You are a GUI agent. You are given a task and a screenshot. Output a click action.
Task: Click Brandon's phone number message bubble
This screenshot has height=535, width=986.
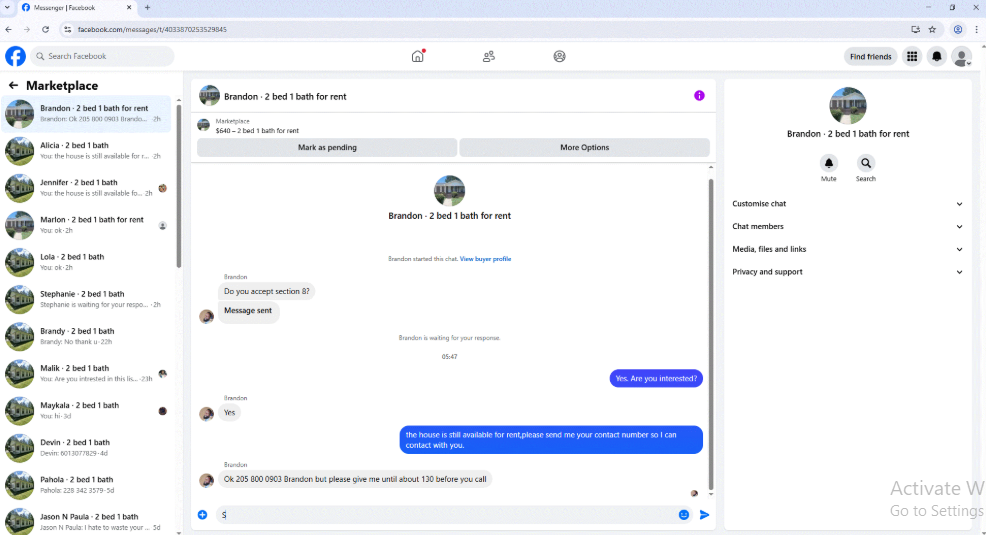[355, 480]
